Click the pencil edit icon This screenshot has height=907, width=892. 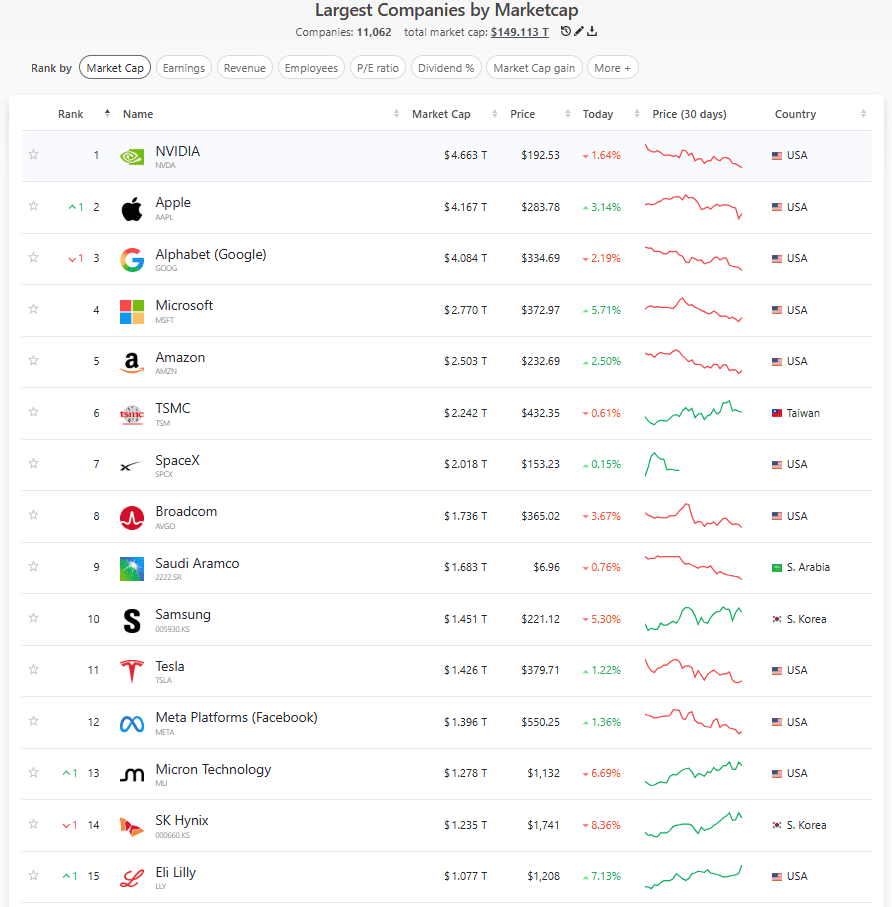(x=579, y=31)
